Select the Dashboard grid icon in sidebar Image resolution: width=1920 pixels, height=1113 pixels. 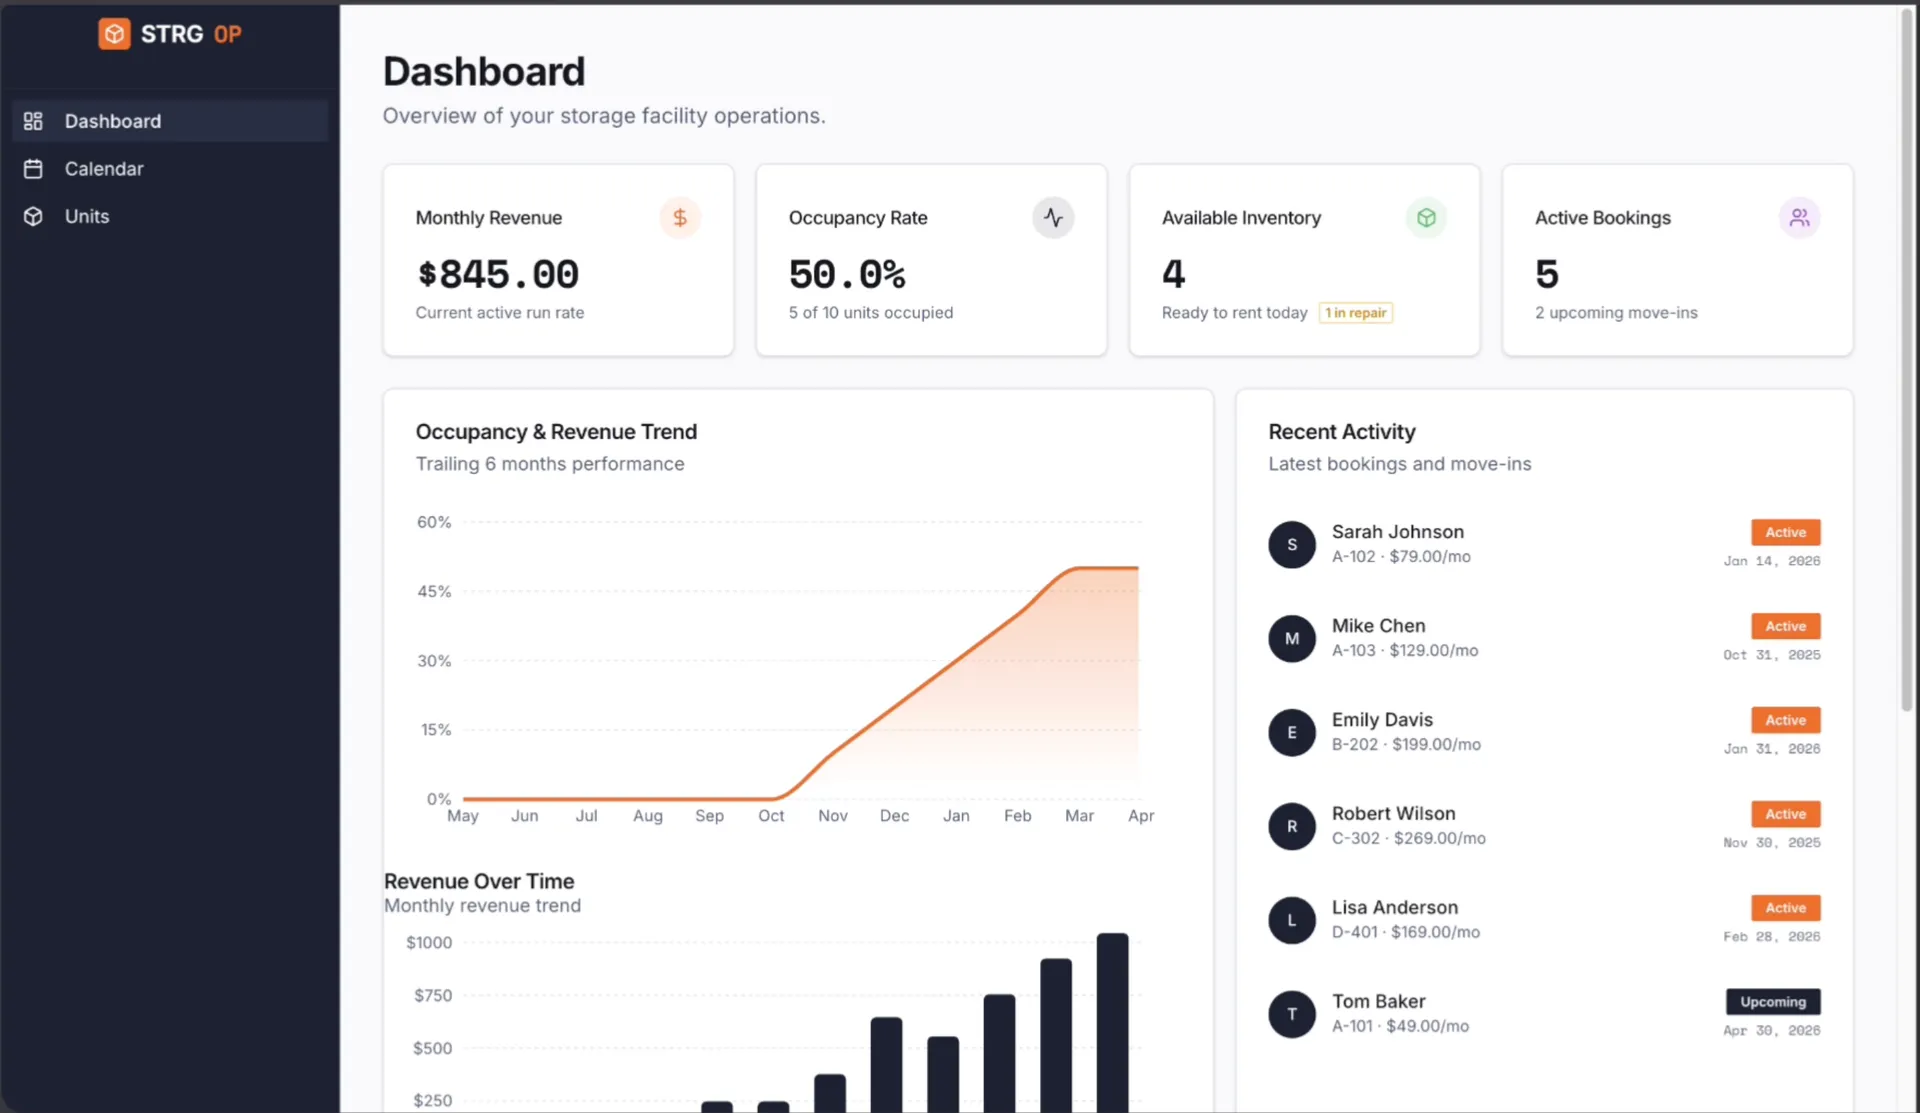34,120
